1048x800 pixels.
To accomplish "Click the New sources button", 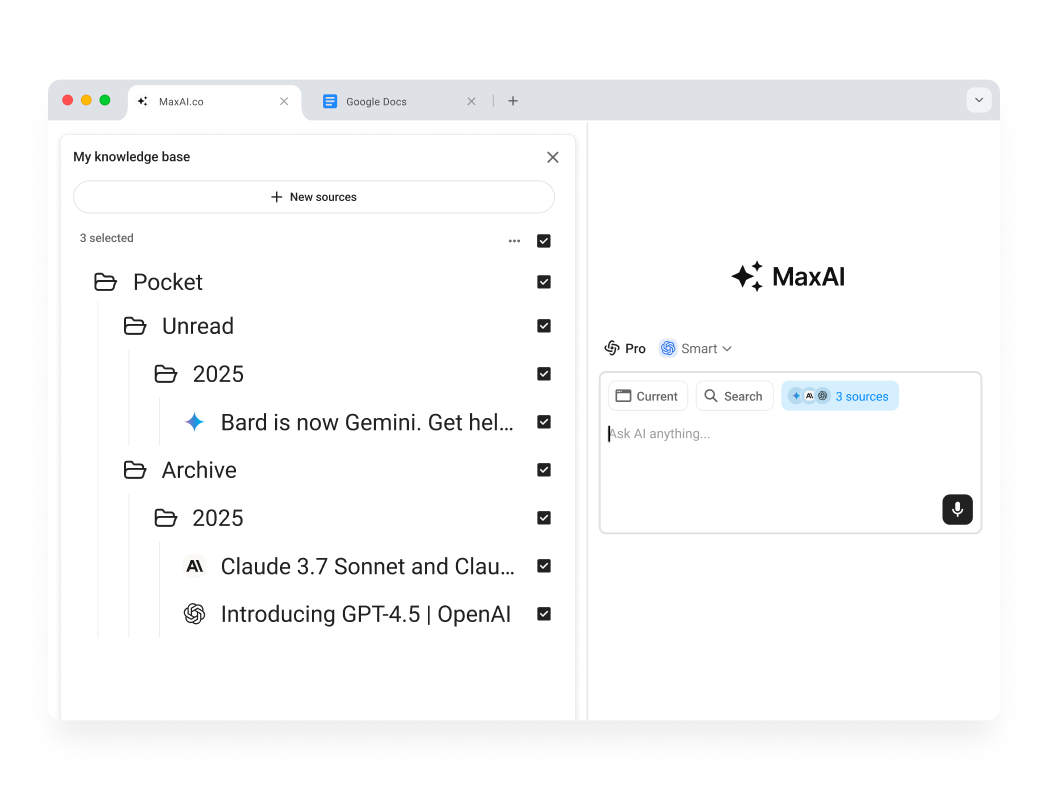I will [x=314, y=196].
